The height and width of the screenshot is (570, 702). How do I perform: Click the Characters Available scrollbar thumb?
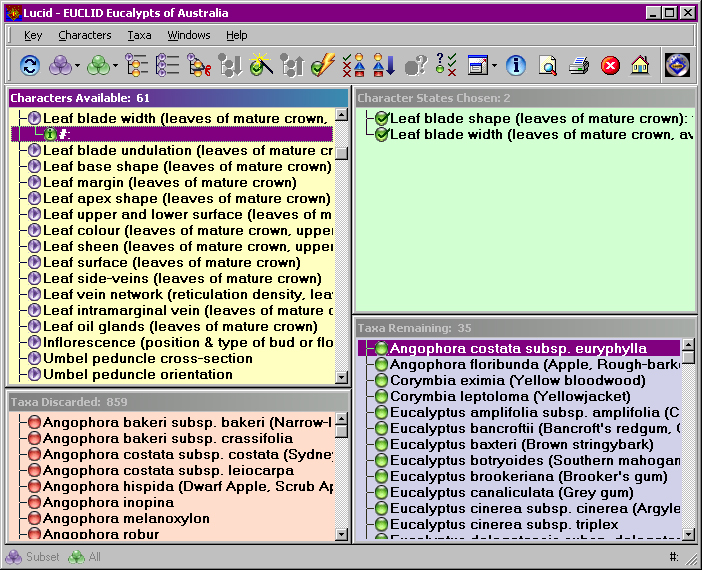pyautogui.click(x=342, y=153)
